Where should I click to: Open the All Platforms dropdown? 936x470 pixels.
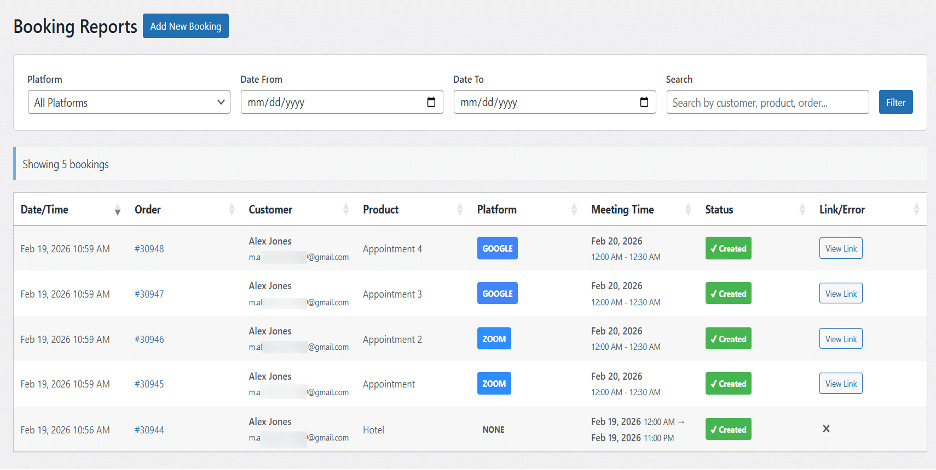click(x=129, y=102)
